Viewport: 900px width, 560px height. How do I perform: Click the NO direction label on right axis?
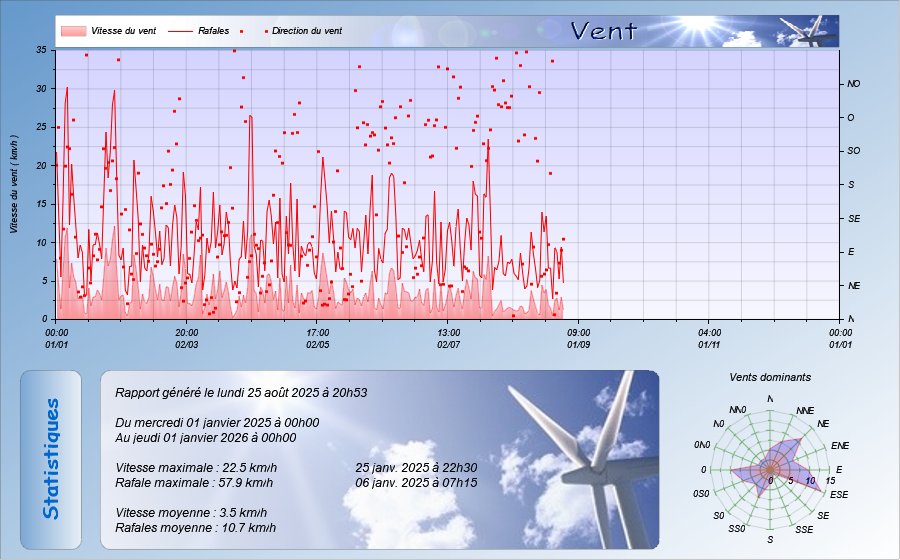(x=853, y=84)
